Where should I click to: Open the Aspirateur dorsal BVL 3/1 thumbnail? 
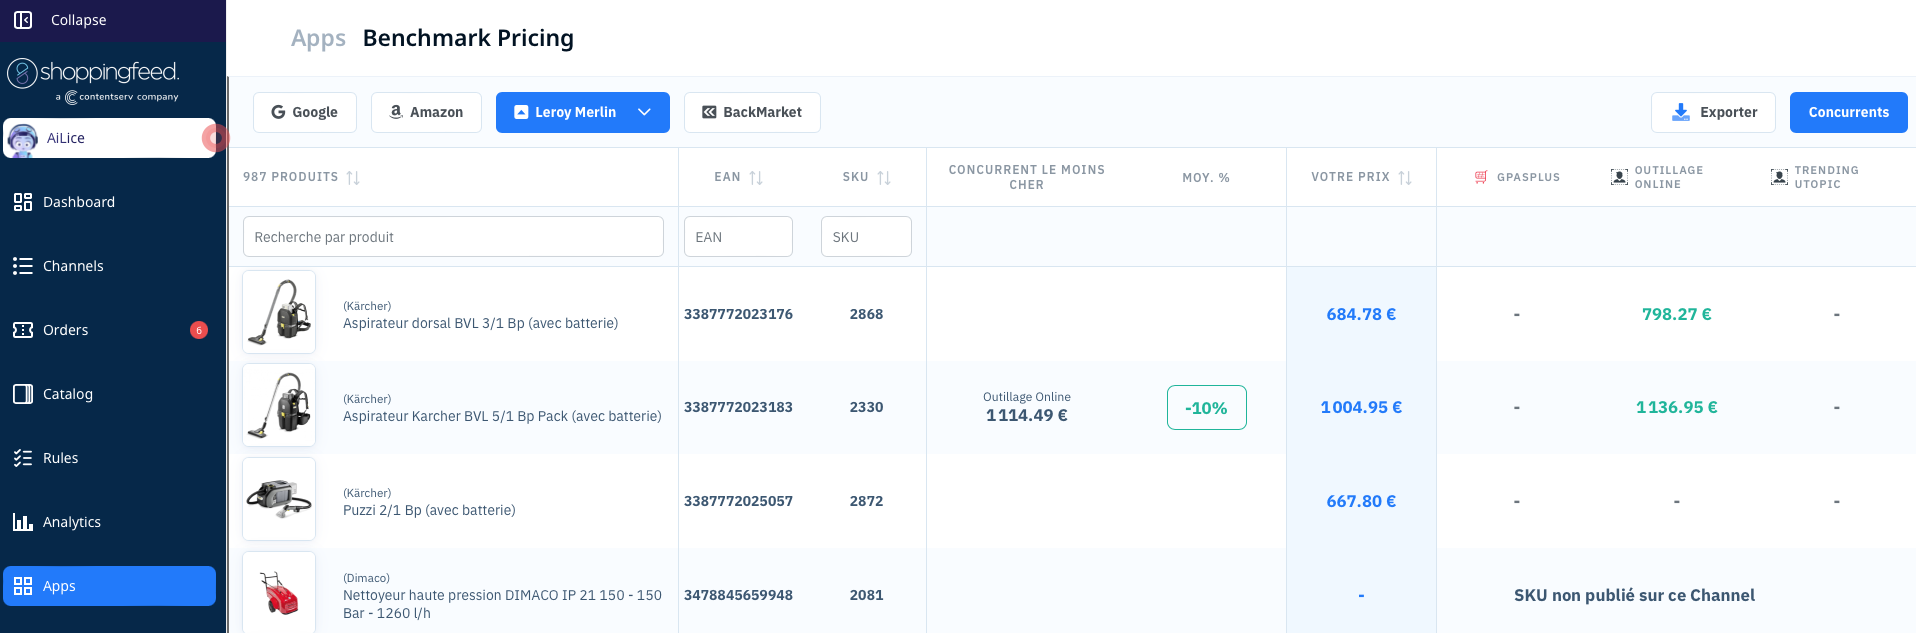(x=279, y=312)
